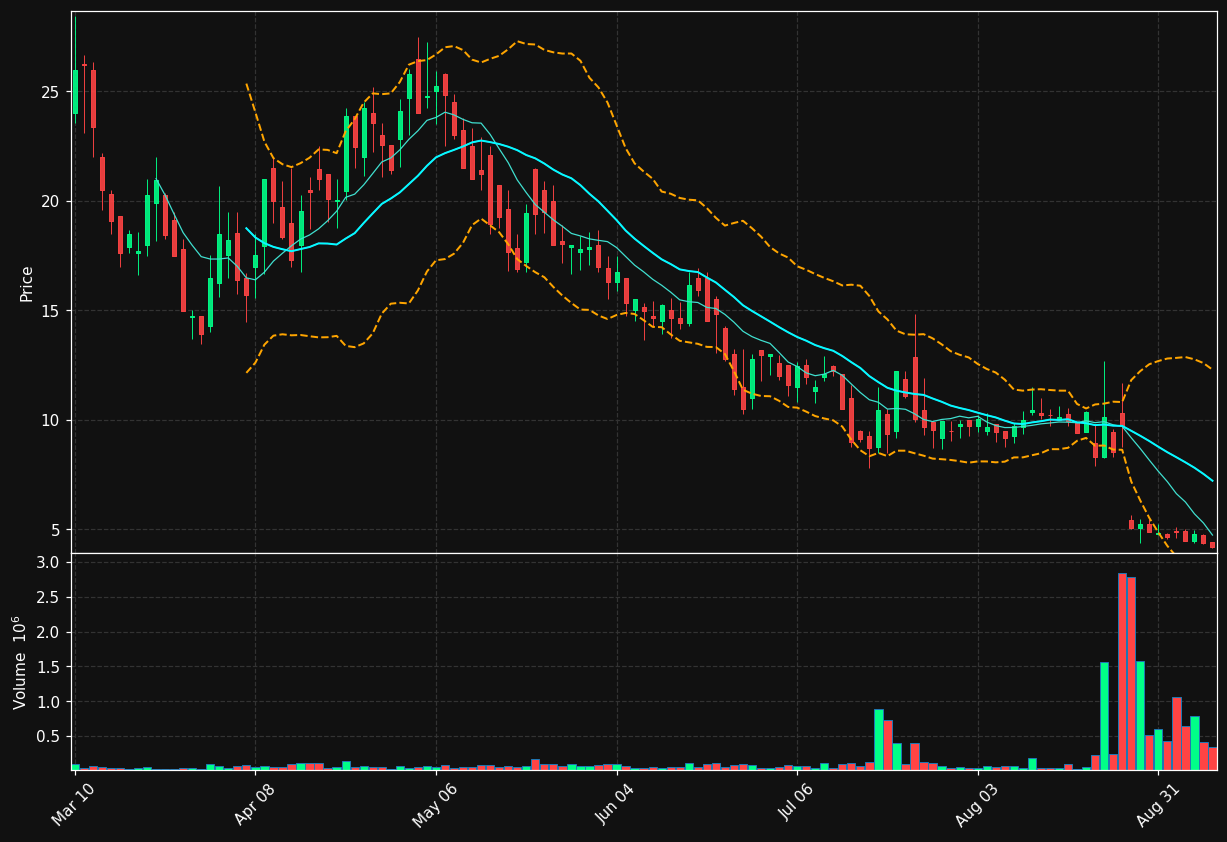This screenshot has height=842, width=1227.
Task: Click the 'Aug 03' date label
Action: [976, 805]
